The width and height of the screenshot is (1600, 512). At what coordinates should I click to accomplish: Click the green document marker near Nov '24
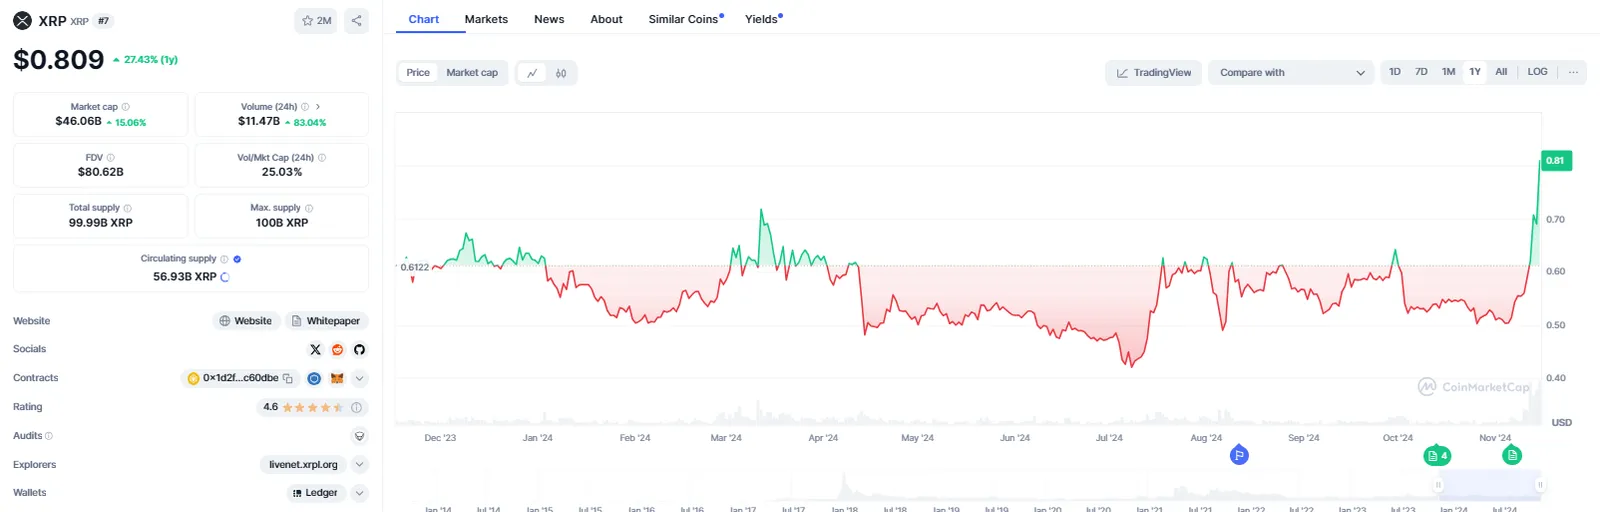tap(1512, 455)
